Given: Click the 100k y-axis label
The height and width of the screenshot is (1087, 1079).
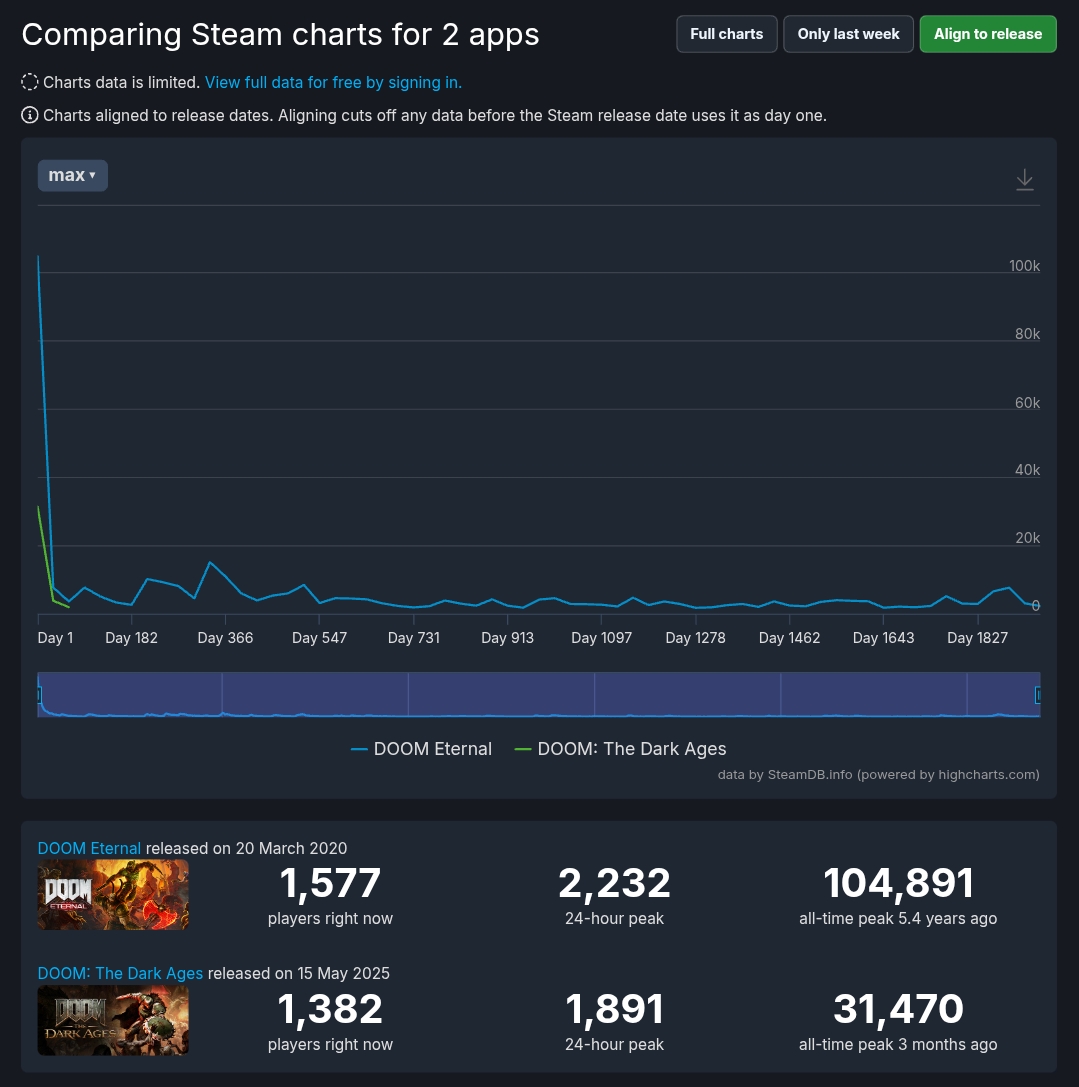Looking at the screenshot, I should click(1024, 266).
